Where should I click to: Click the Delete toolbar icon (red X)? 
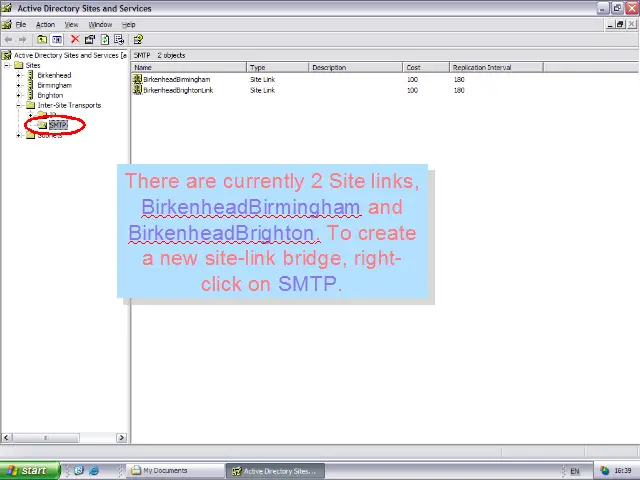tap(75, 40)
